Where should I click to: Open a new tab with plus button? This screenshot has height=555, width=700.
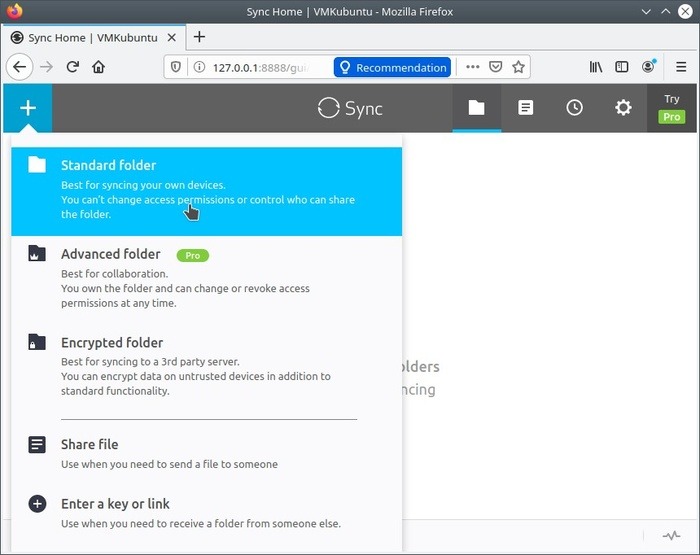click(200, 37)
